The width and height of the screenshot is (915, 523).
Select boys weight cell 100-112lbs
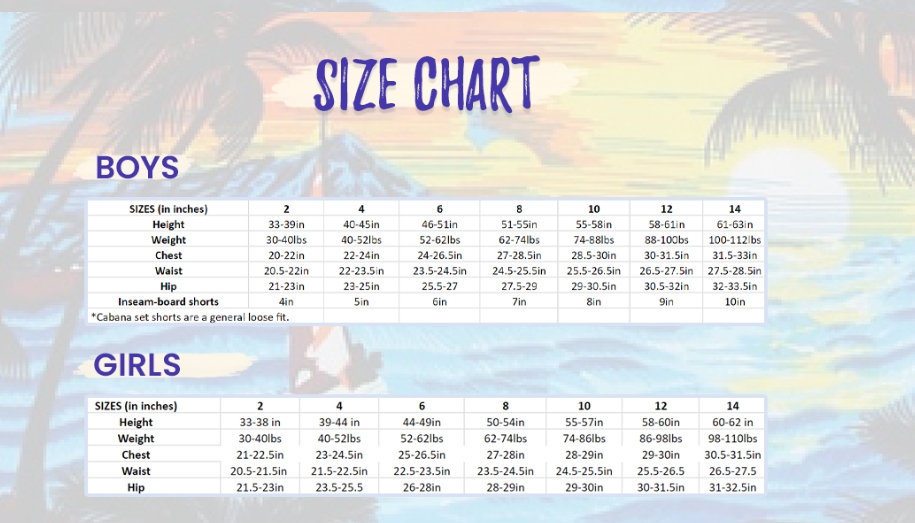pos(734,240)
